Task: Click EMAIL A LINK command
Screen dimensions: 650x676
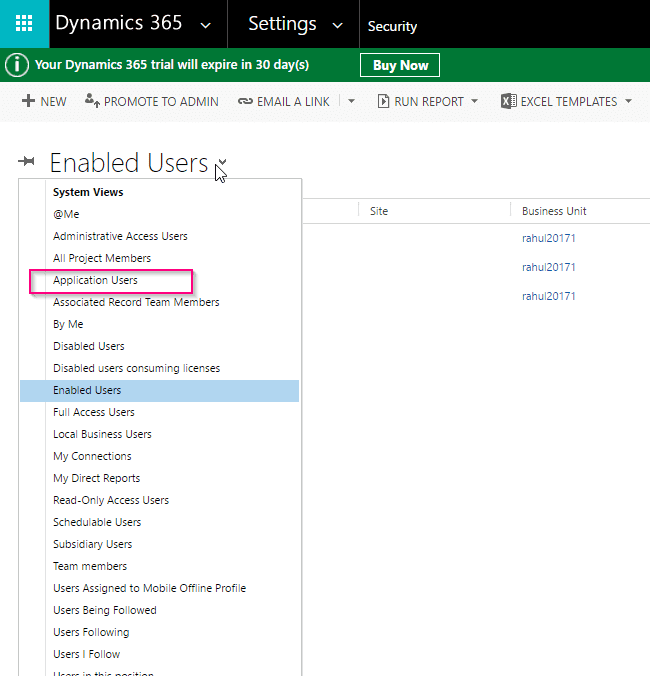Action: coord(293,102)
